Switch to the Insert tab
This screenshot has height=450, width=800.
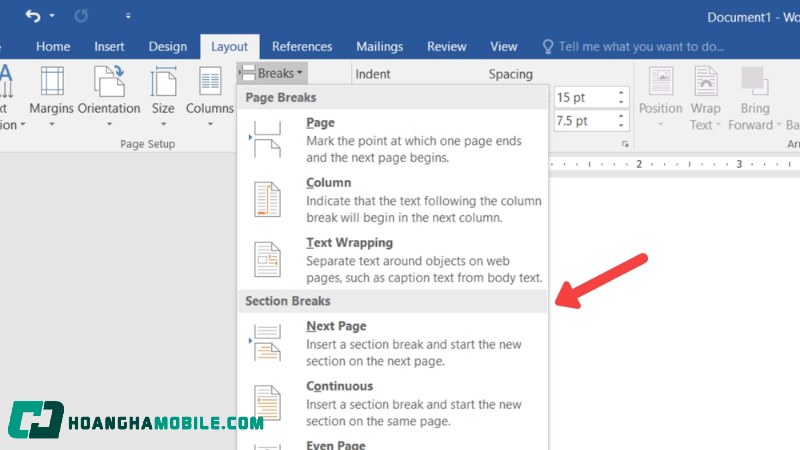(x=109, y=46)
